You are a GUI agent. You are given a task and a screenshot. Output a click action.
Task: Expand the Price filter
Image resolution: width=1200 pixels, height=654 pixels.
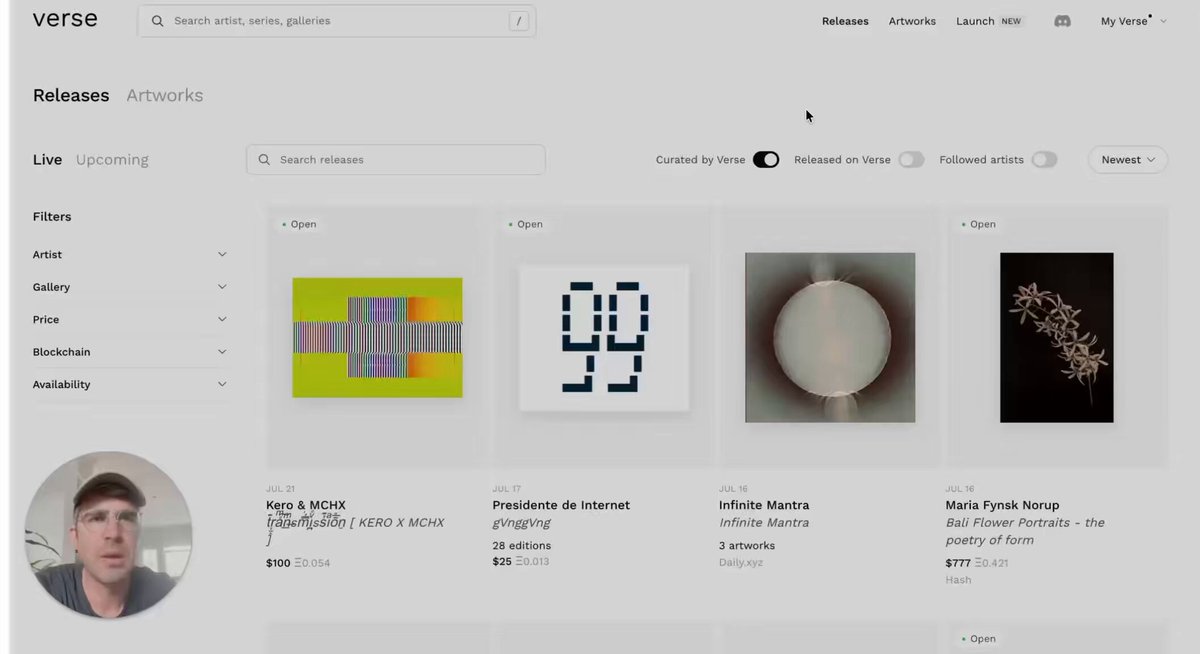click(130, 320)
